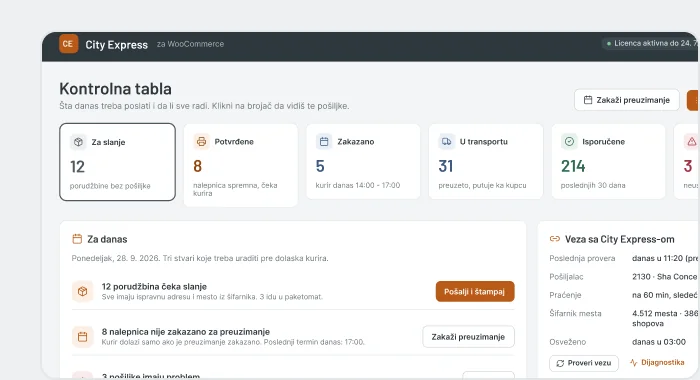This screenshot has width=700, height=380.
Task: Click the 'danas u 03:00' value
Action: (x=659, y=342)
